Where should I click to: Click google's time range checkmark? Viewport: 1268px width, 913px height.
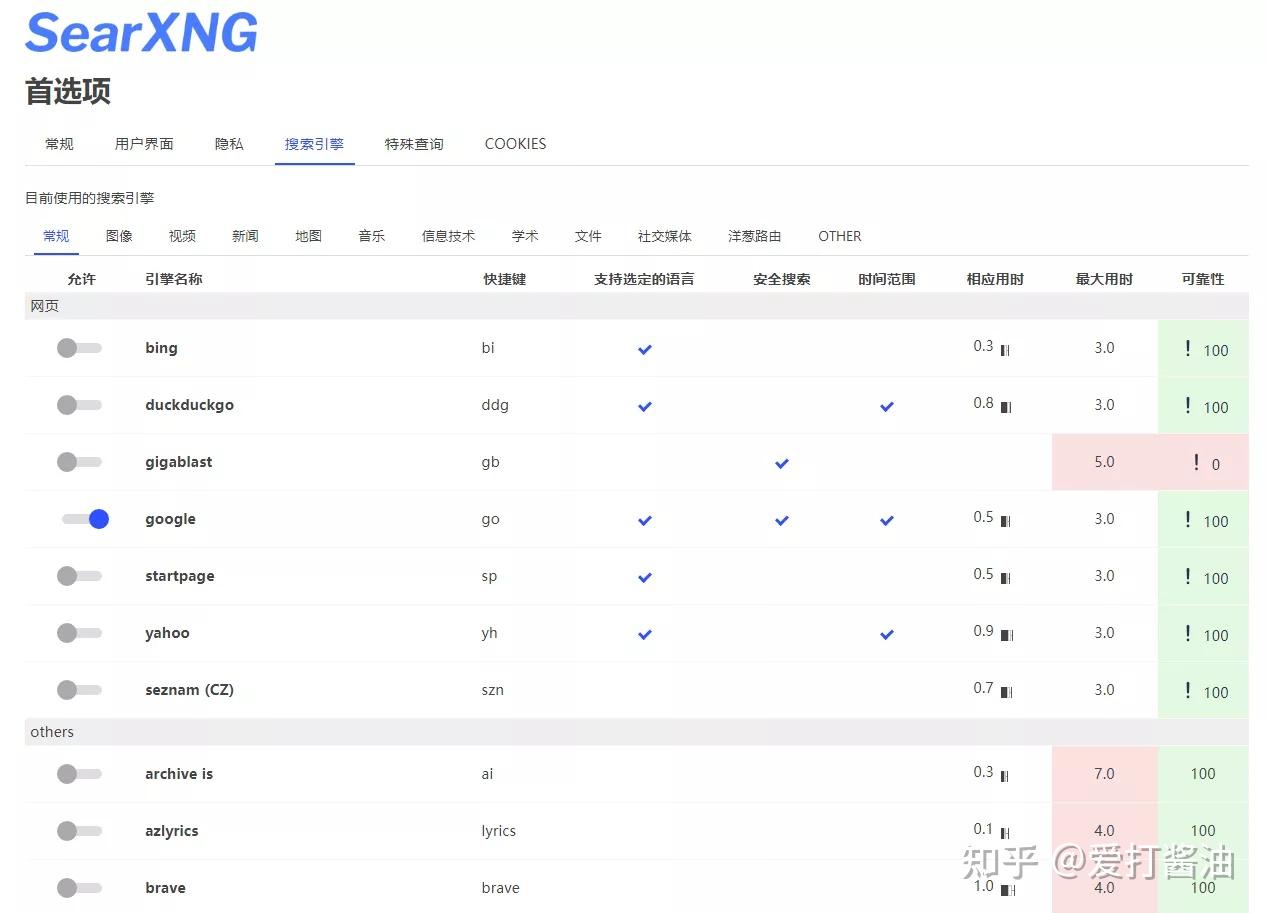tap(887, 520)
